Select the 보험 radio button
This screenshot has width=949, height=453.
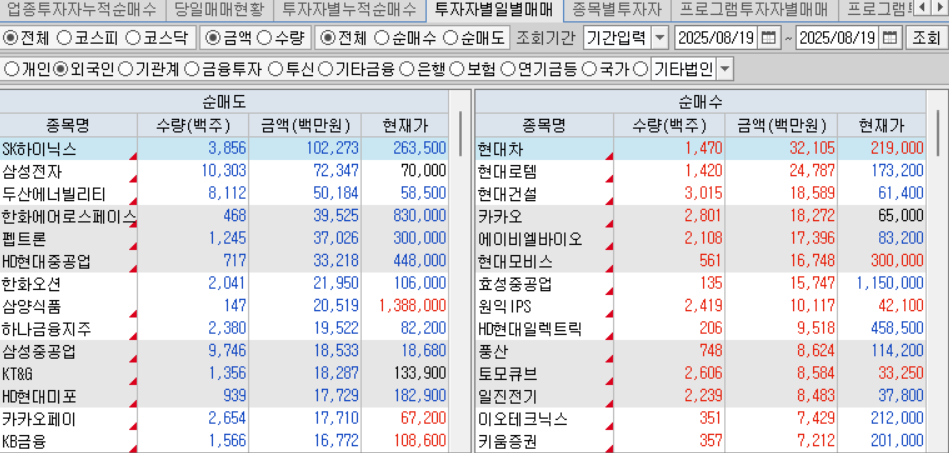point(458,69)
